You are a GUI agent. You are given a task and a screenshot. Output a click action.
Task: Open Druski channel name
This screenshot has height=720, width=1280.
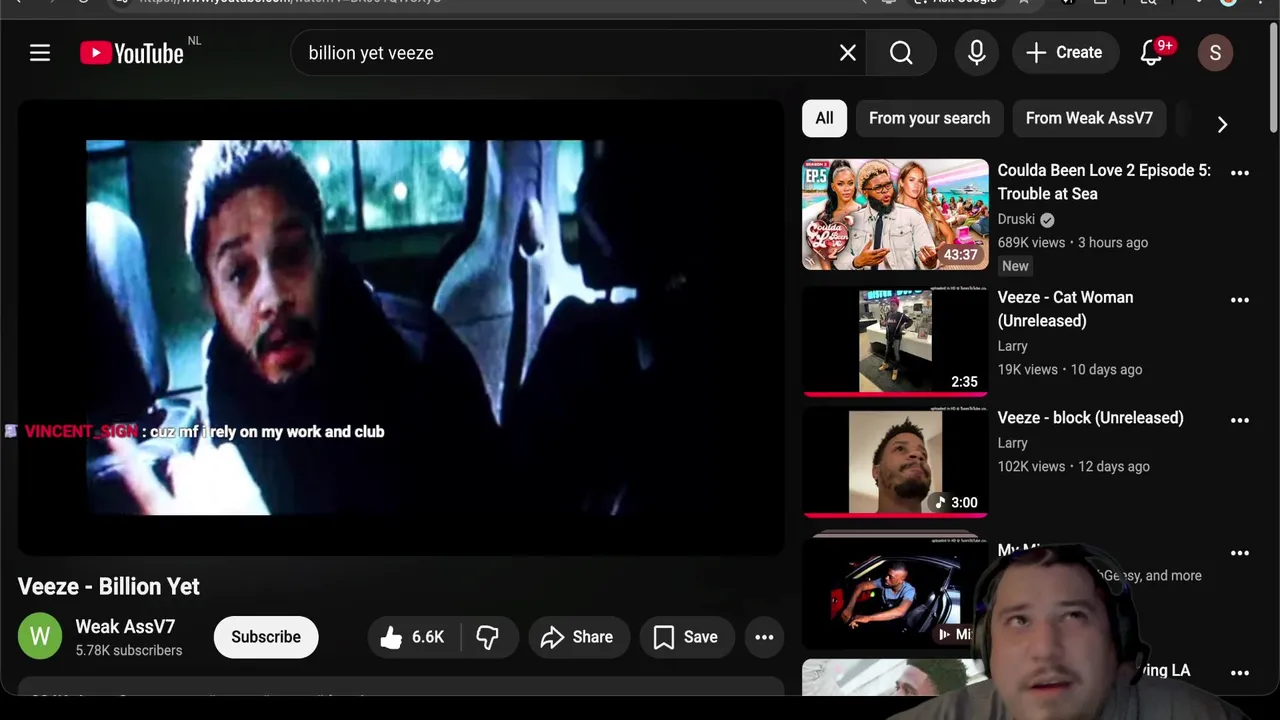point(1016,219)
